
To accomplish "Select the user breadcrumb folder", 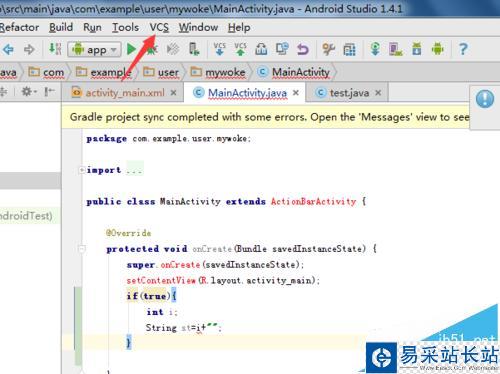I will (161, 72).
